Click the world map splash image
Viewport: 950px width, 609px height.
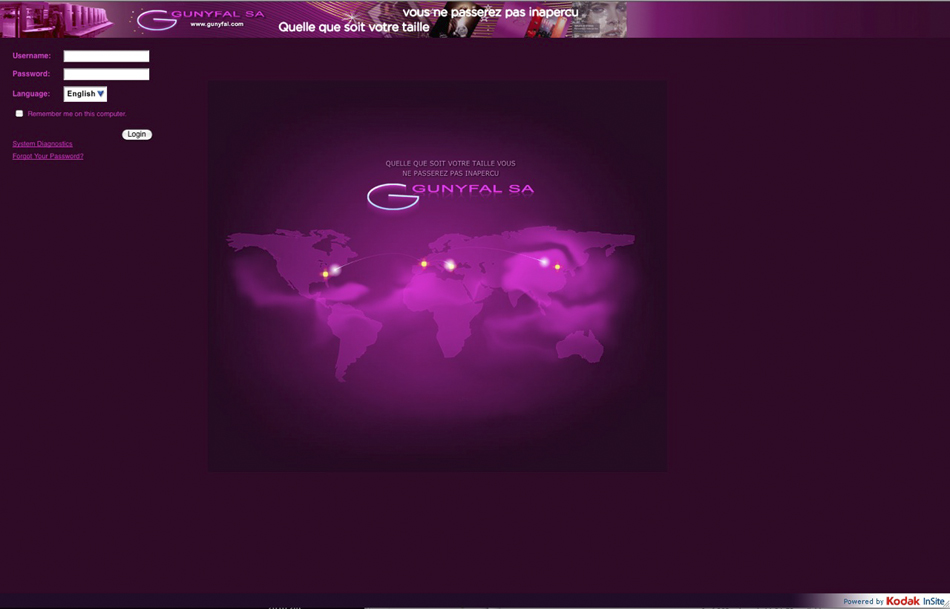pyautogui.click(x=437, y=276)
